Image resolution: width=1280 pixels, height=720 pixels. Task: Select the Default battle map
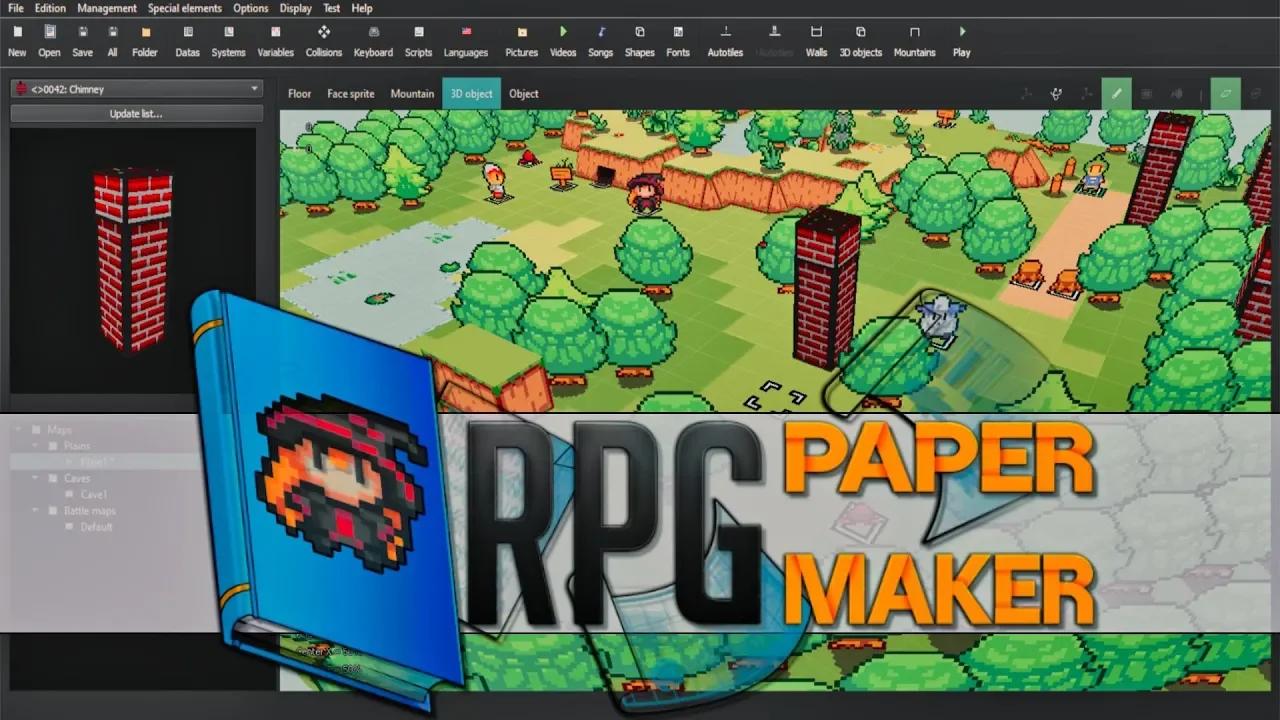pyautogui.click(x=96, y=527)
